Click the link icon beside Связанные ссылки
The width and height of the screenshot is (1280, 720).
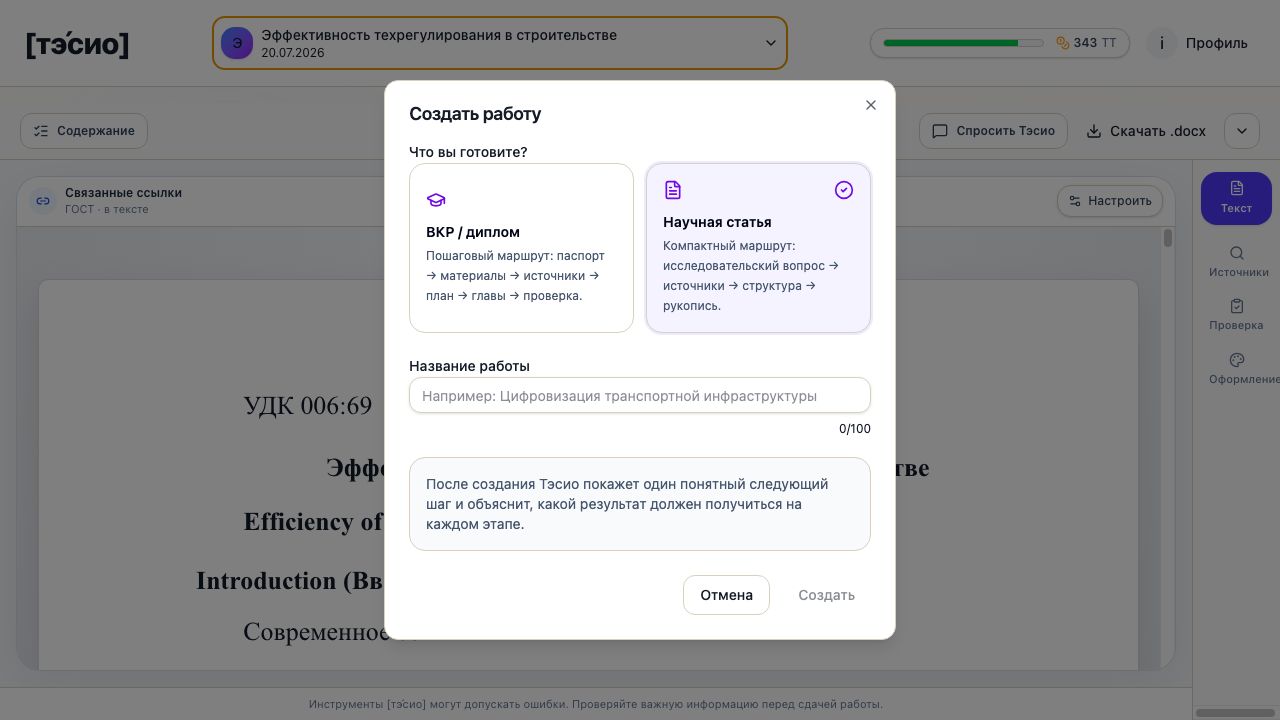pos(43,201)
